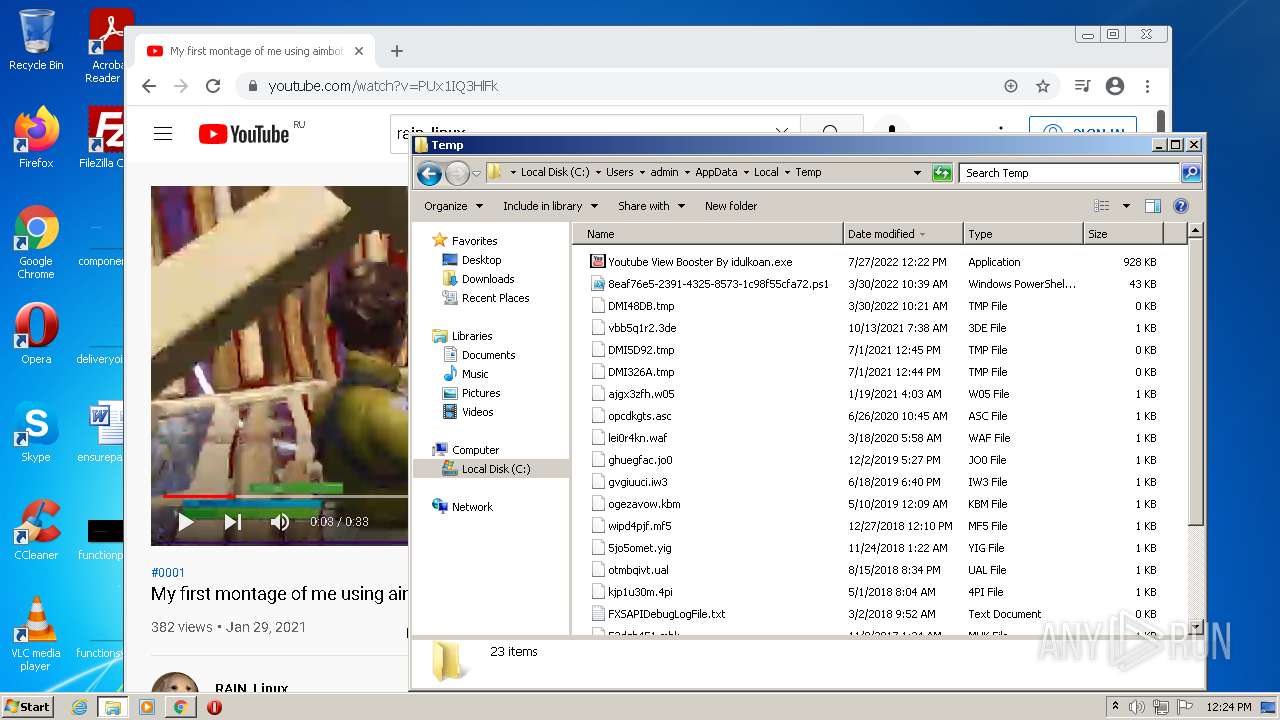This screenshot has height=720, width=1280.
Task: Sort by Date modified column
Action: click(903, 234)
